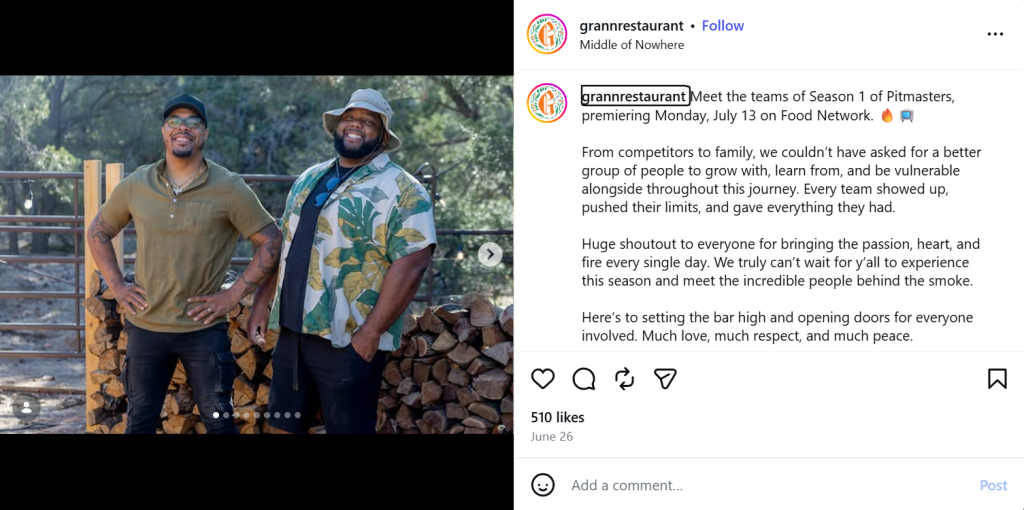
Task: Repost using the circular arrows icon
Action: [625, 379]
